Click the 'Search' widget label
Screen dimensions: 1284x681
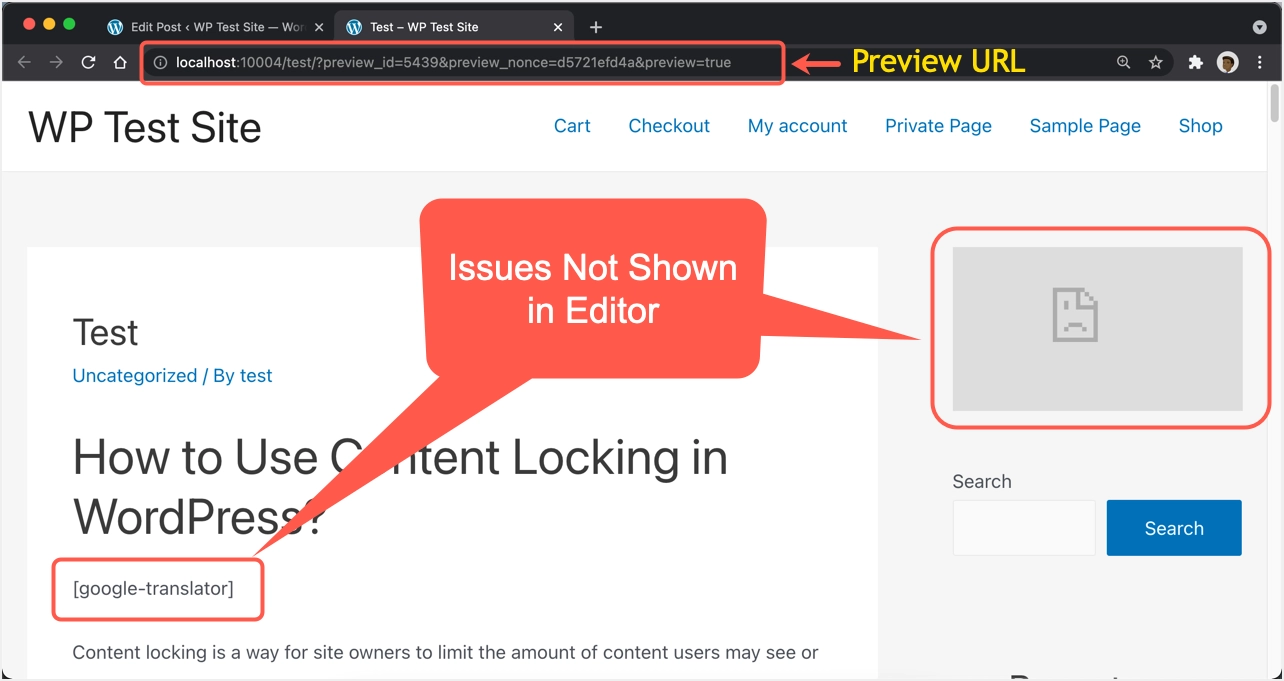982,482
